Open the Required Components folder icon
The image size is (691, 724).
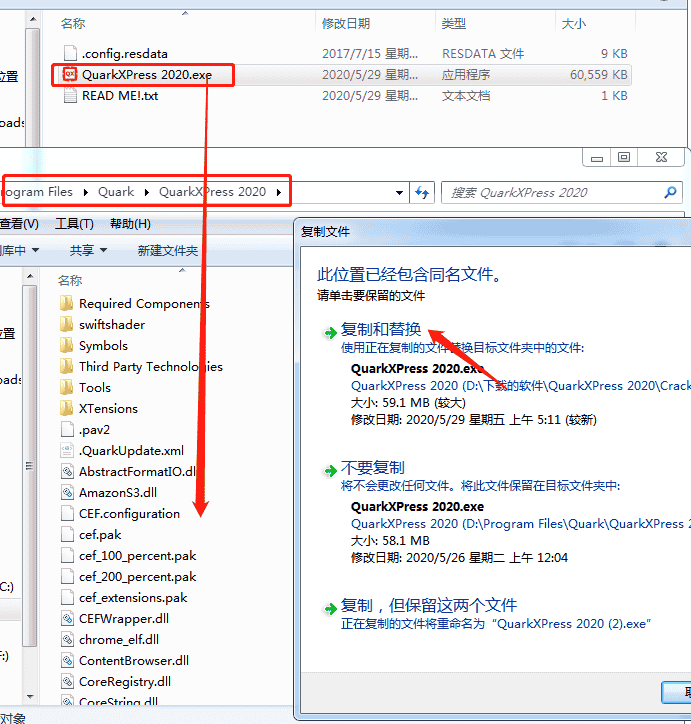[67, 303]
